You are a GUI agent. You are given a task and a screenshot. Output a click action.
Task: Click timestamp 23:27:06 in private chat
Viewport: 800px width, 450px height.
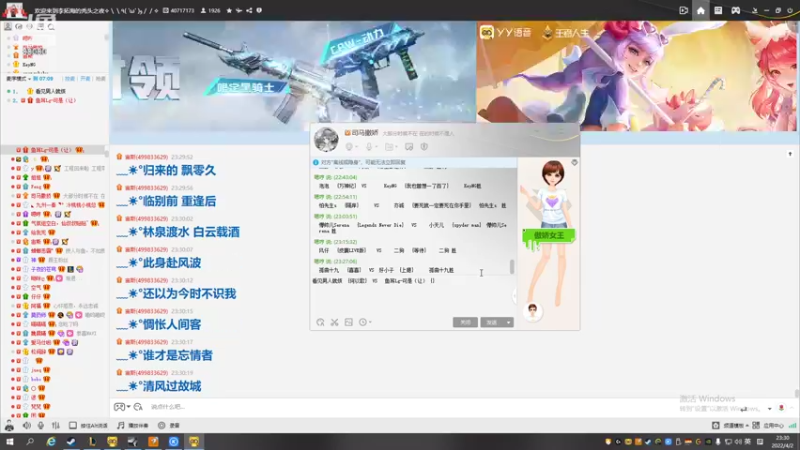pyautogui.click(x=345, y=262)
